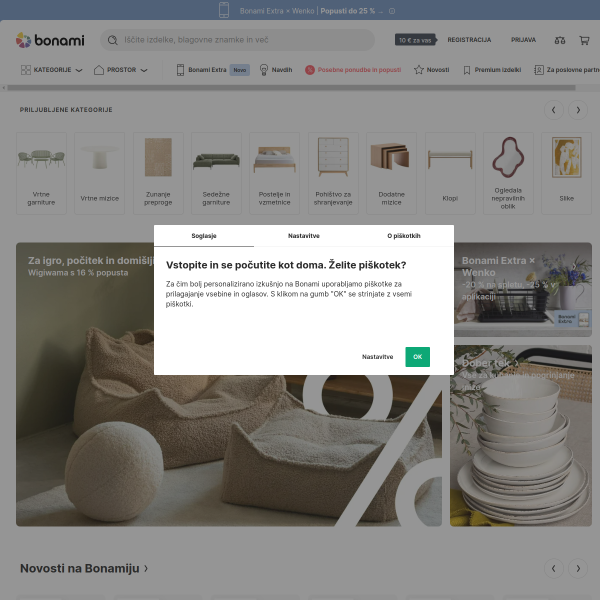Image resolution: width=600 pixels, height=600 pixels.
Task: Open the Klopi category
Action: click(450, 173)
